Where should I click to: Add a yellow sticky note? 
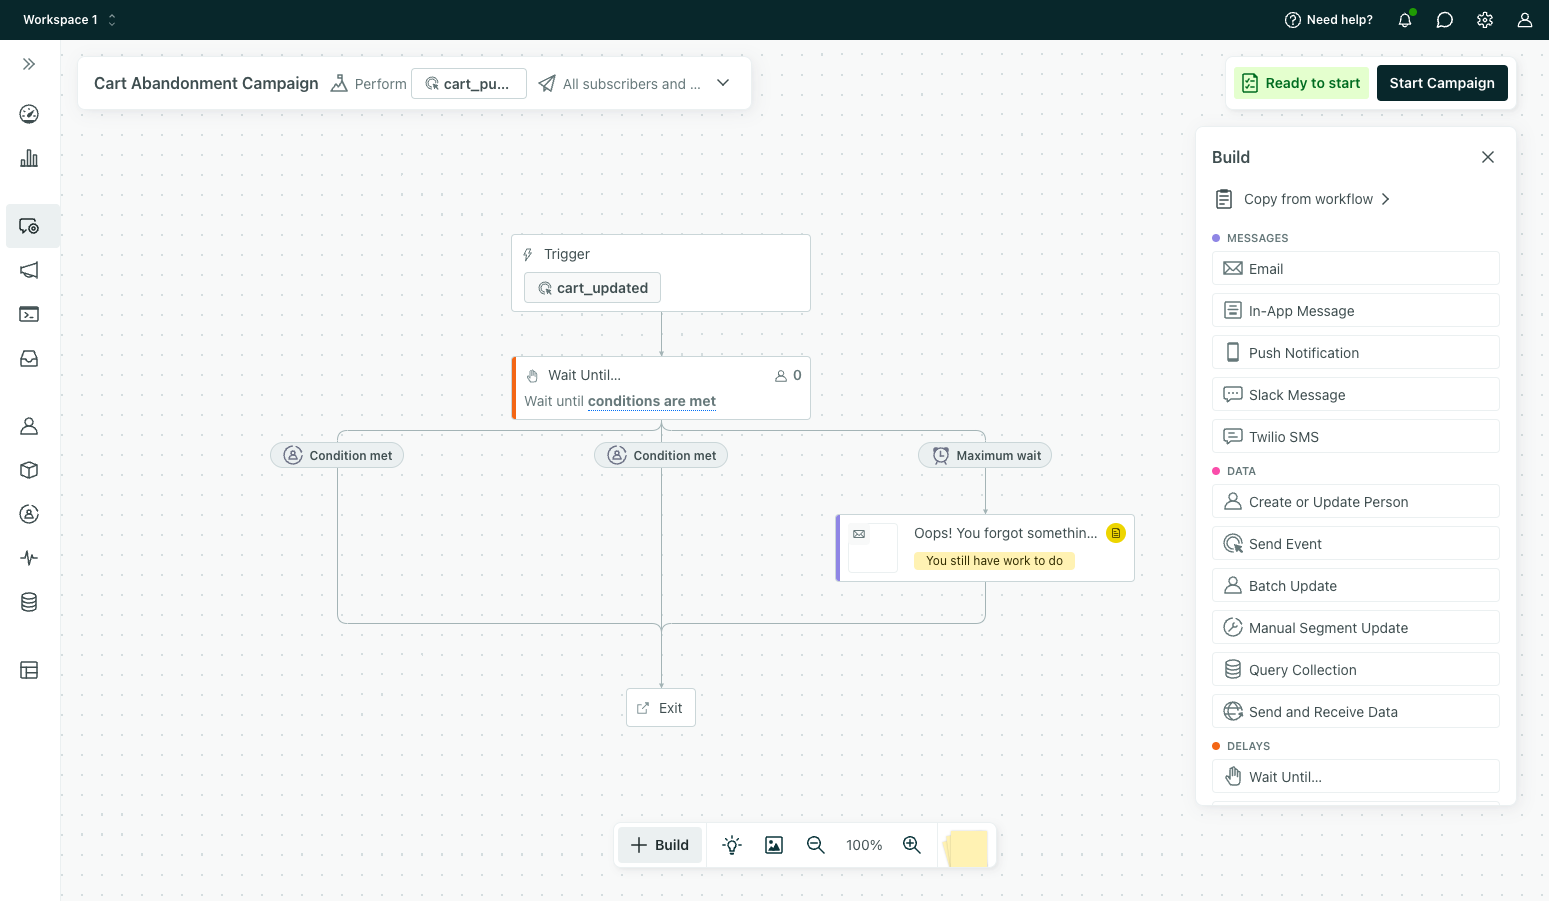point(967,848)
